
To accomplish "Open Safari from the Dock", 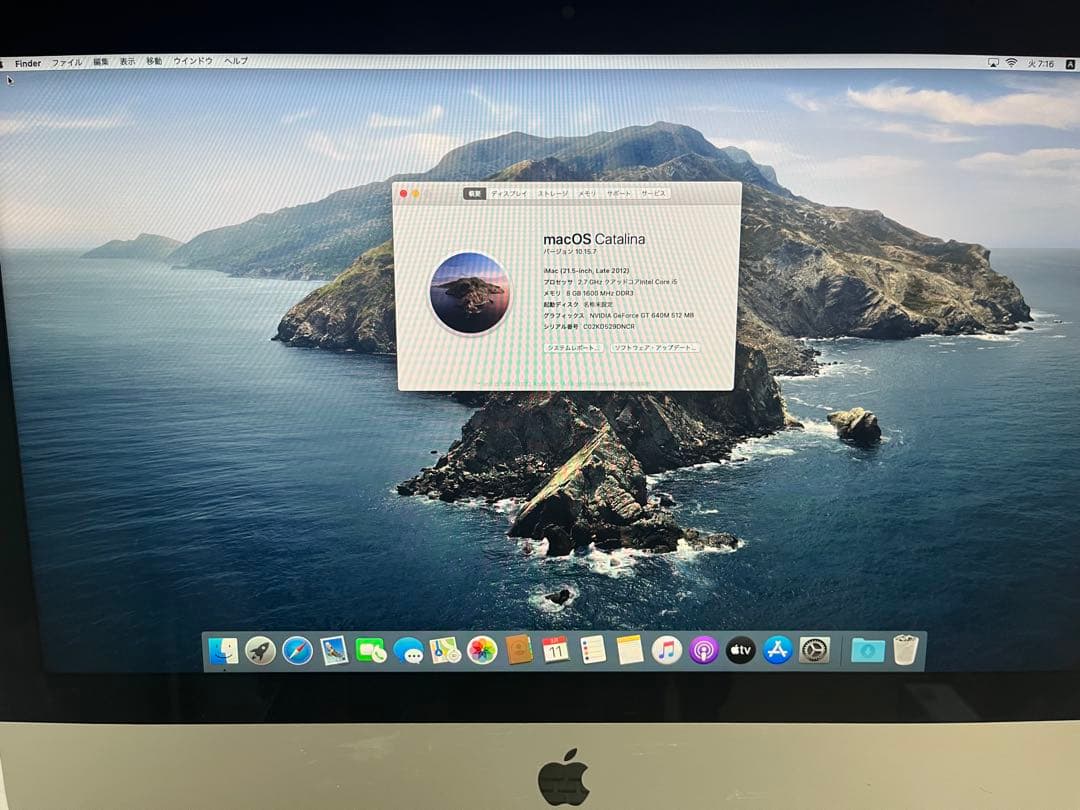I will coord(299,650).
